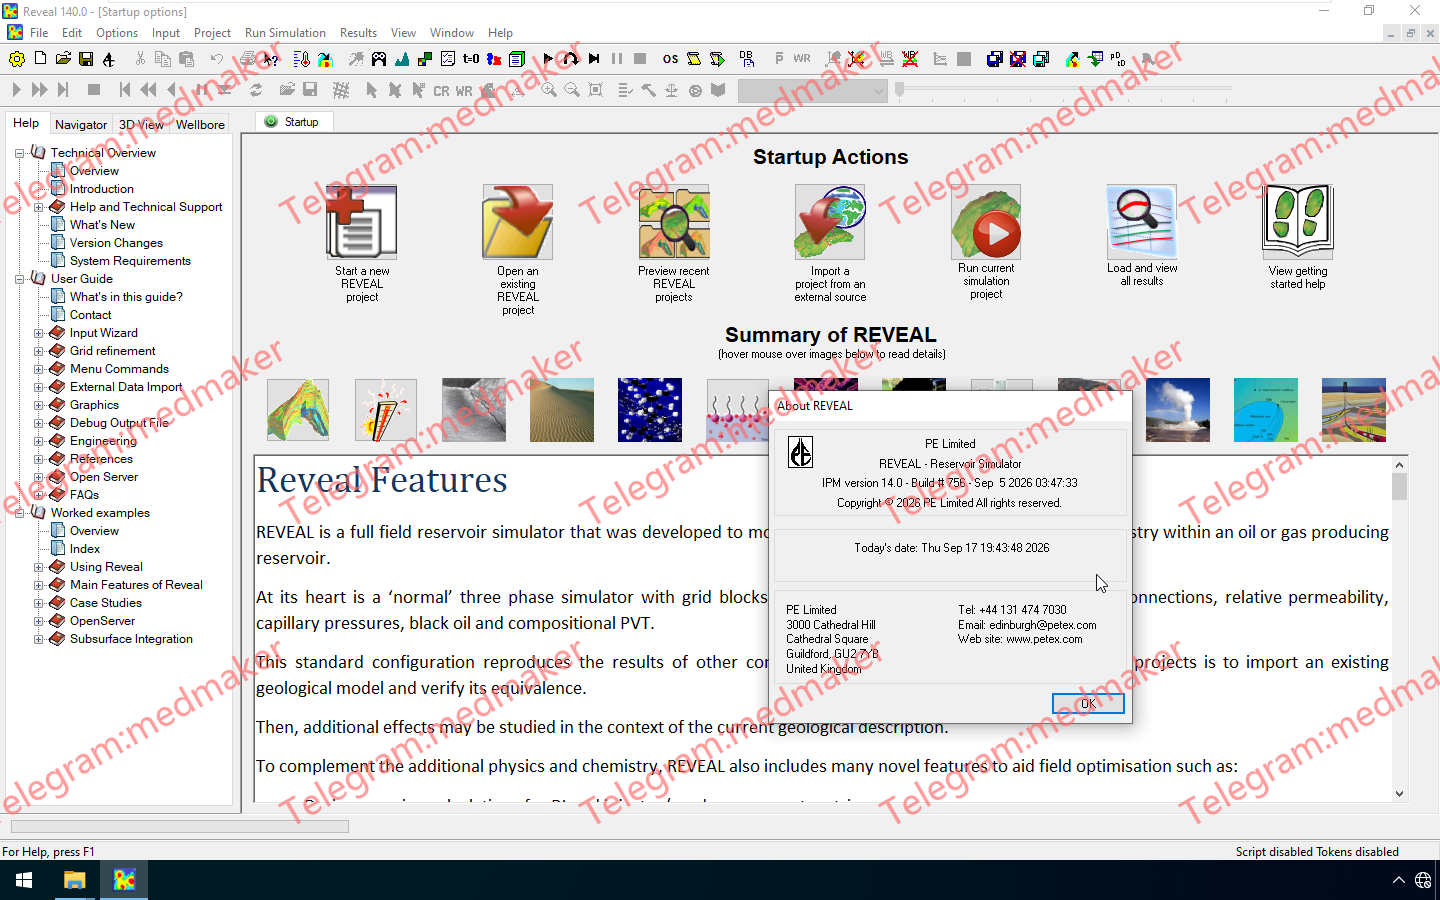The image size is (1440, 900).
Task: Click Import a project from external source
Action: (x=830, y=222)
